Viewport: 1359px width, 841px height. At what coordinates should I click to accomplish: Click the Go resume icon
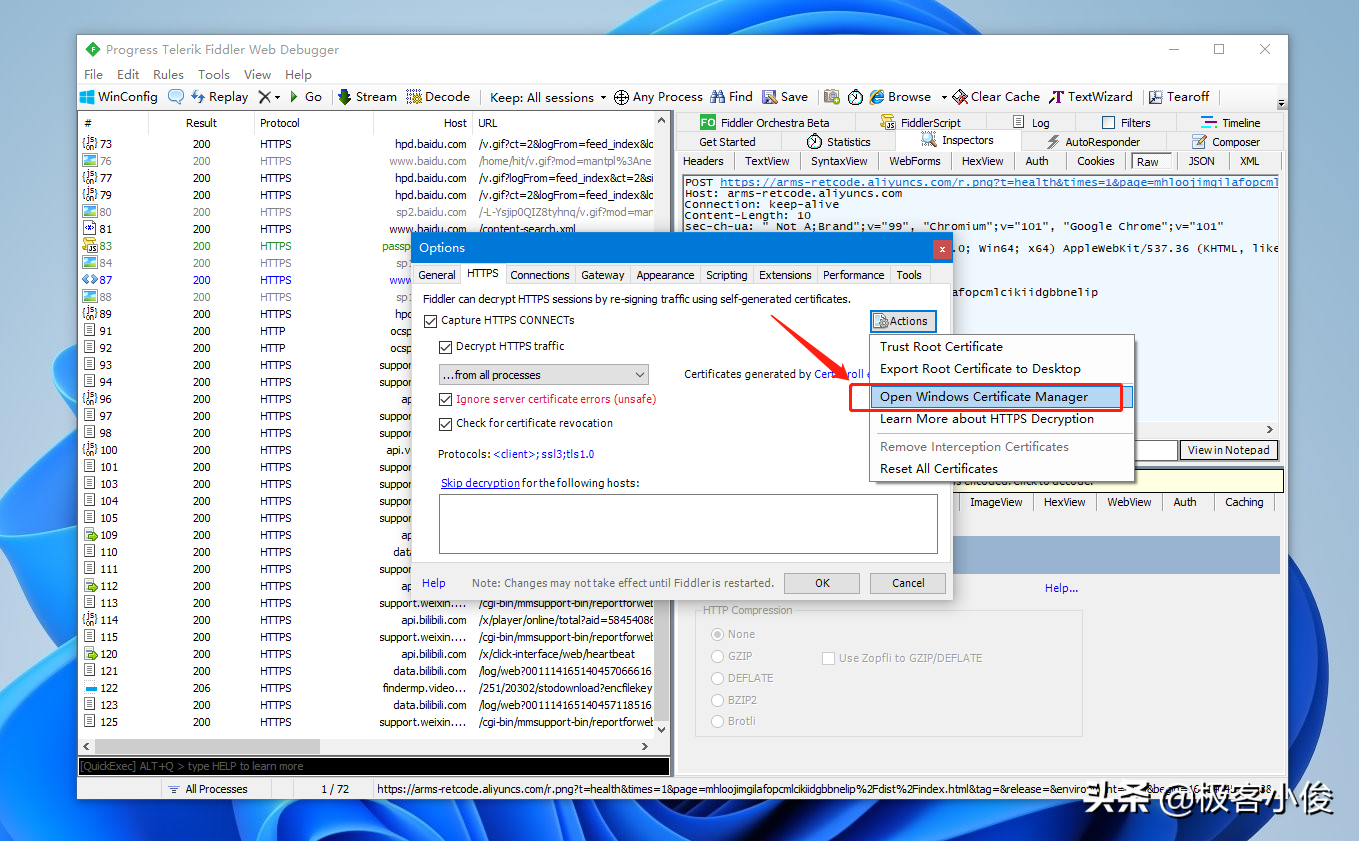click(x=294, y=97)
